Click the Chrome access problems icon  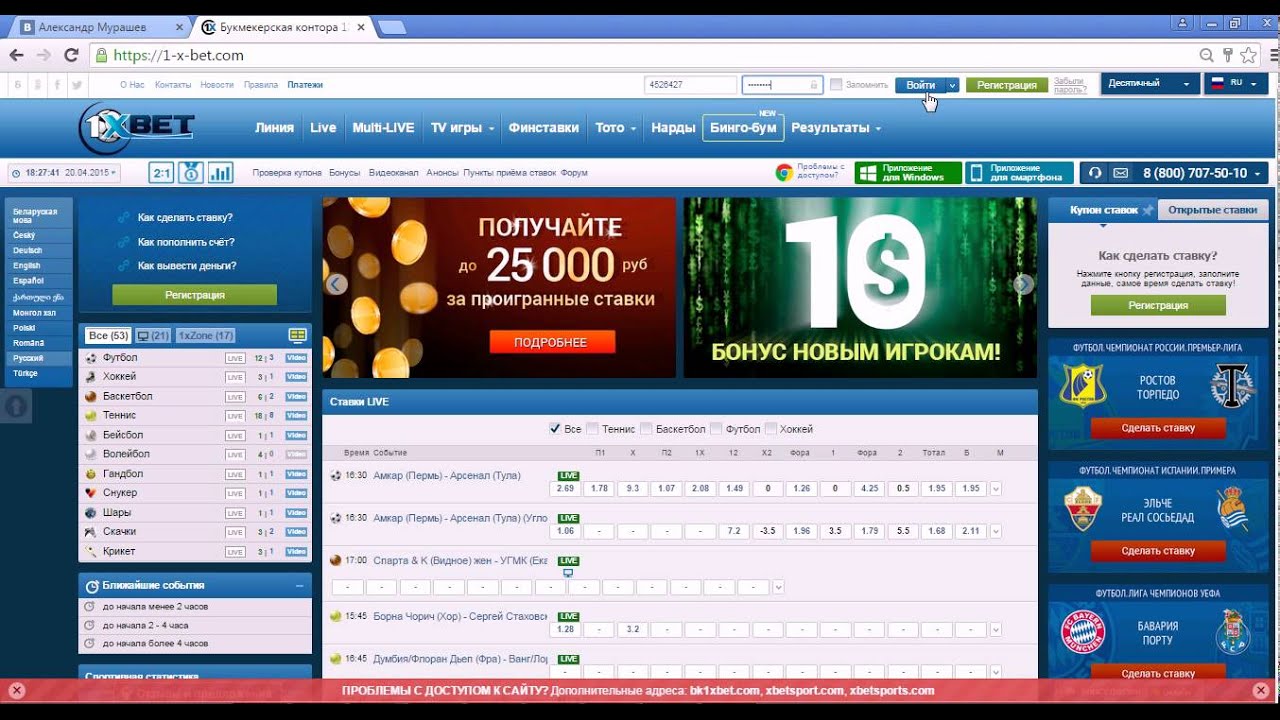pyautogui.click(x=785, y=172)
